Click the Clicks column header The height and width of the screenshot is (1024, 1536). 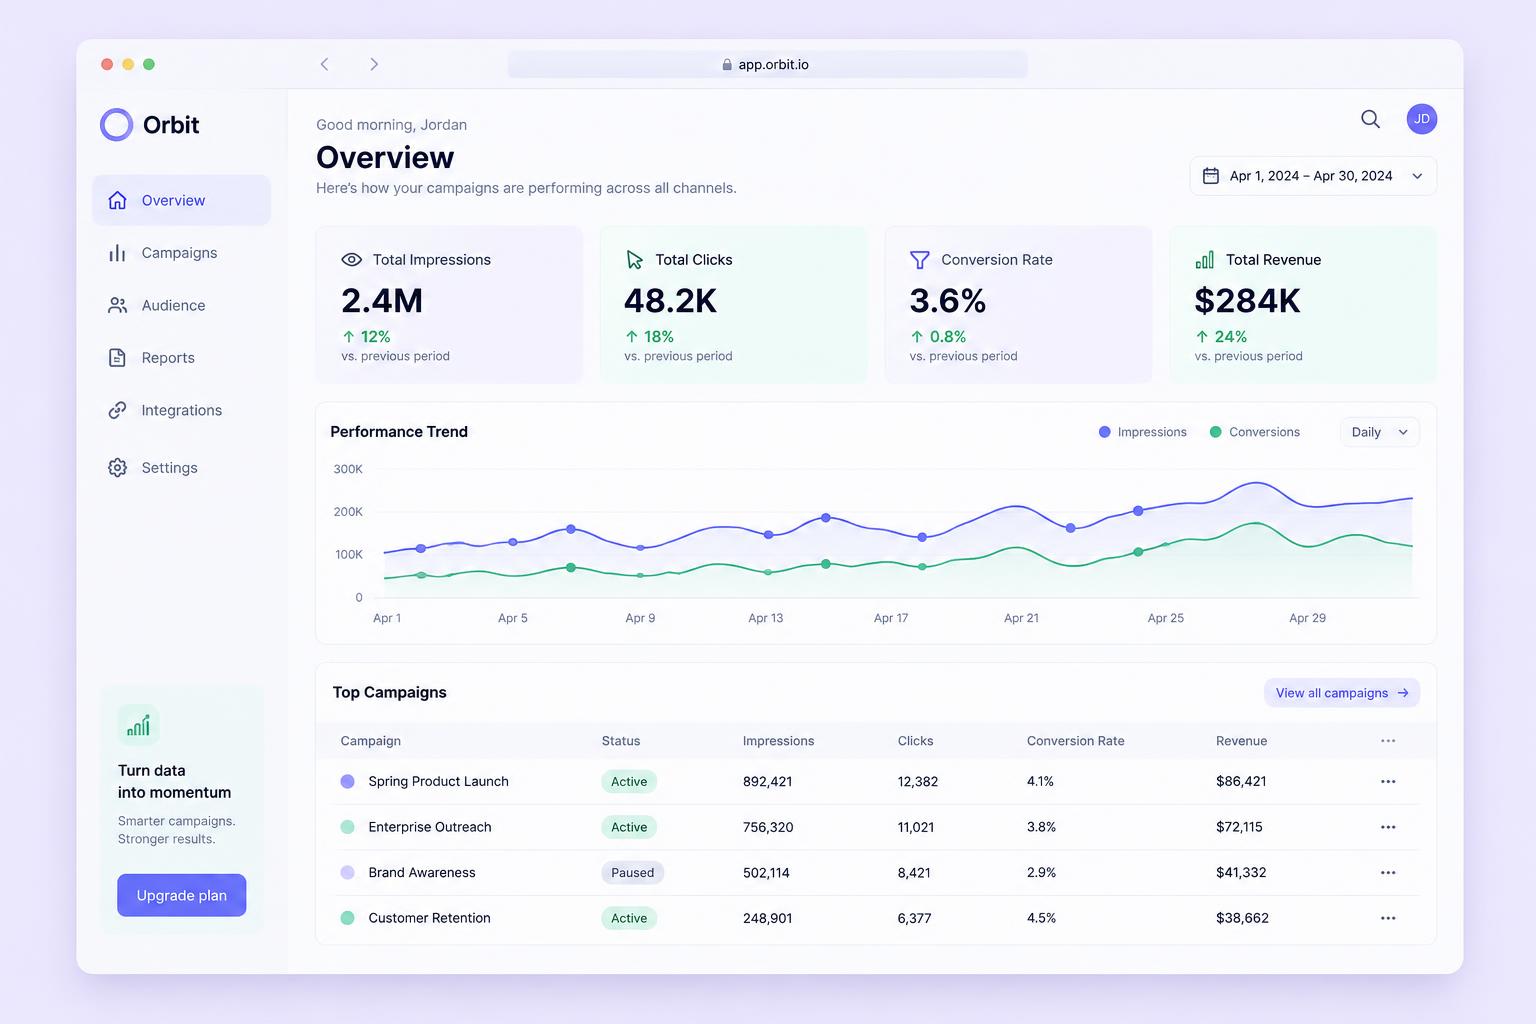coord(915,741)
